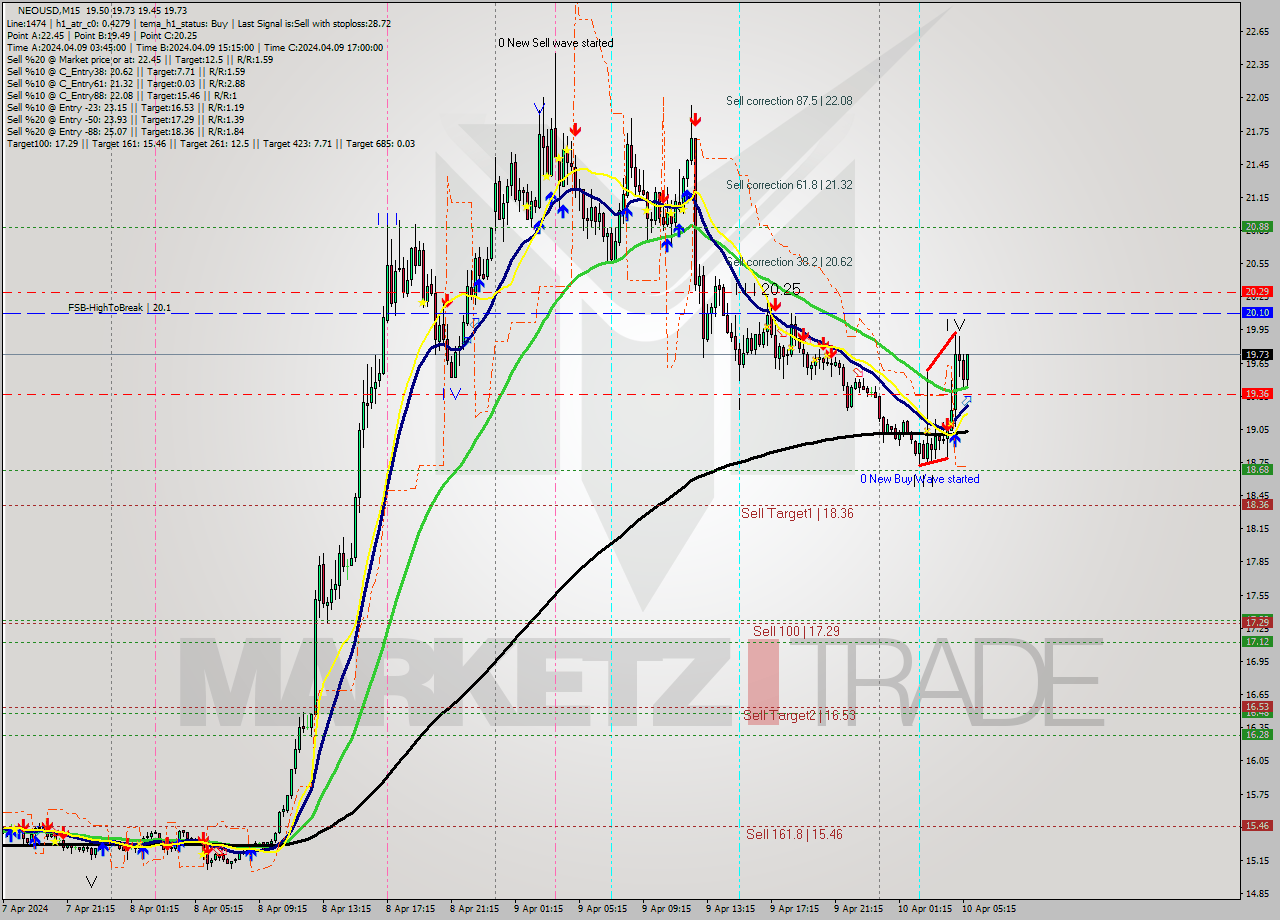1280x920 pixels.
Task: Click the green 20.88 price tag on axis
Action: pyautogui.click(x=1257, y=227)
